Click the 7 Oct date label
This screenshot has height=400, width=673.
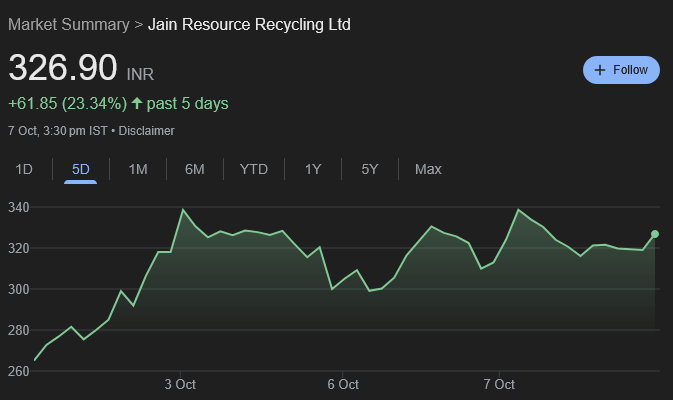[499, 384]
